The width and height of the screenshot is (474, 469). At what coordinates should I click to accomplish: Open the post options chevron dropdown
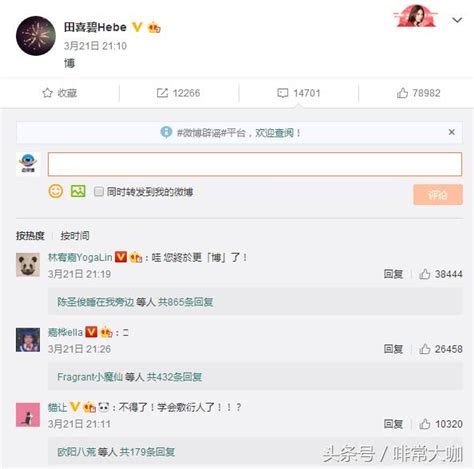(x=457, y=20)
